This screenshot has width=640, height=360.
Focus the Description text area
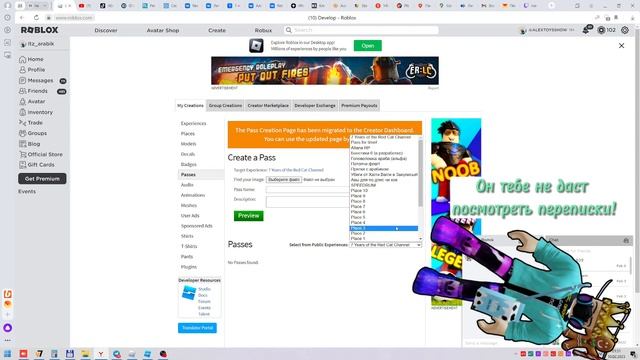pos(308,202)
